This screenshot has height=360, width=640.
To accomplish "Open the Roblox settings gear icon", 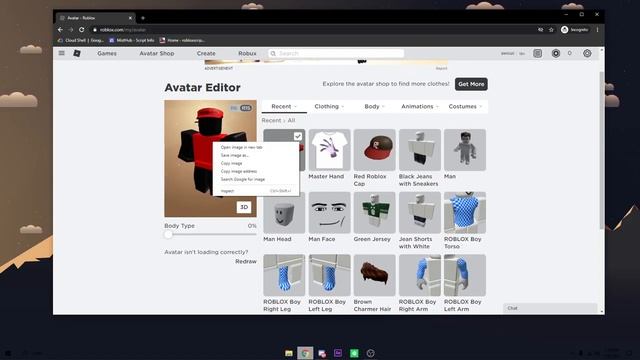I will click(587, 53).
